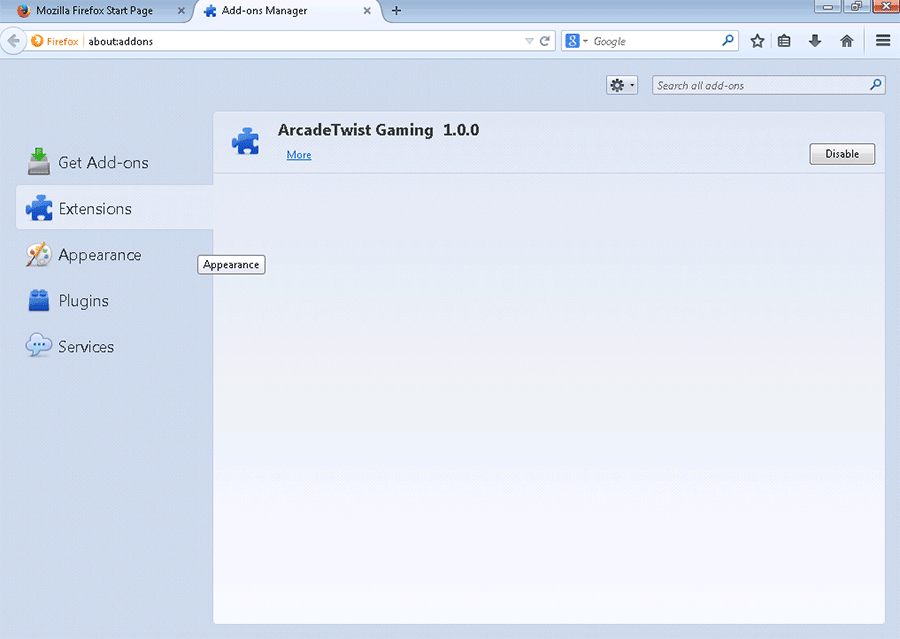
Task: Open the Services category
Action: (85, 347)
